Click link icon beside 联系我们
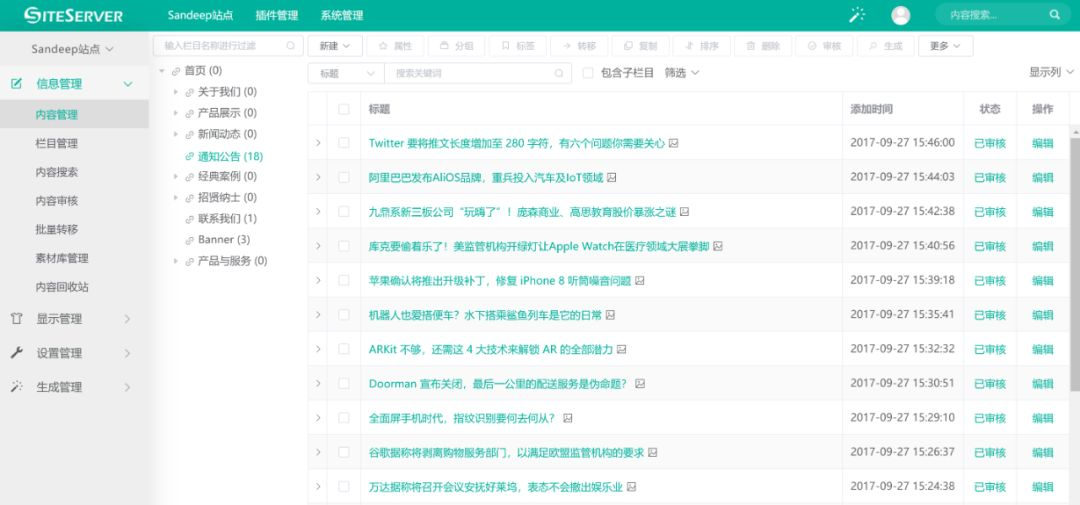 point(189,219)
